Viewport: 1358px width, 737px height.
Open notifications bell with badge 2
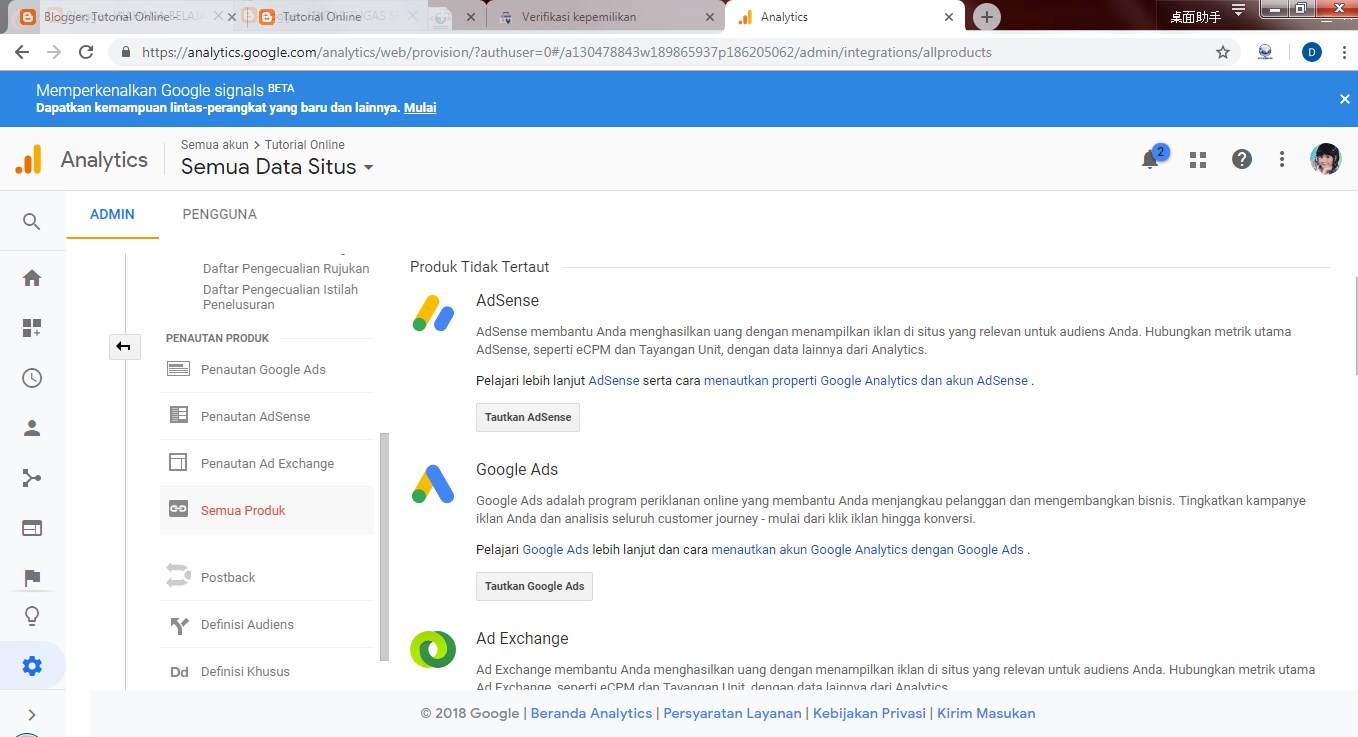[1151, 159]
